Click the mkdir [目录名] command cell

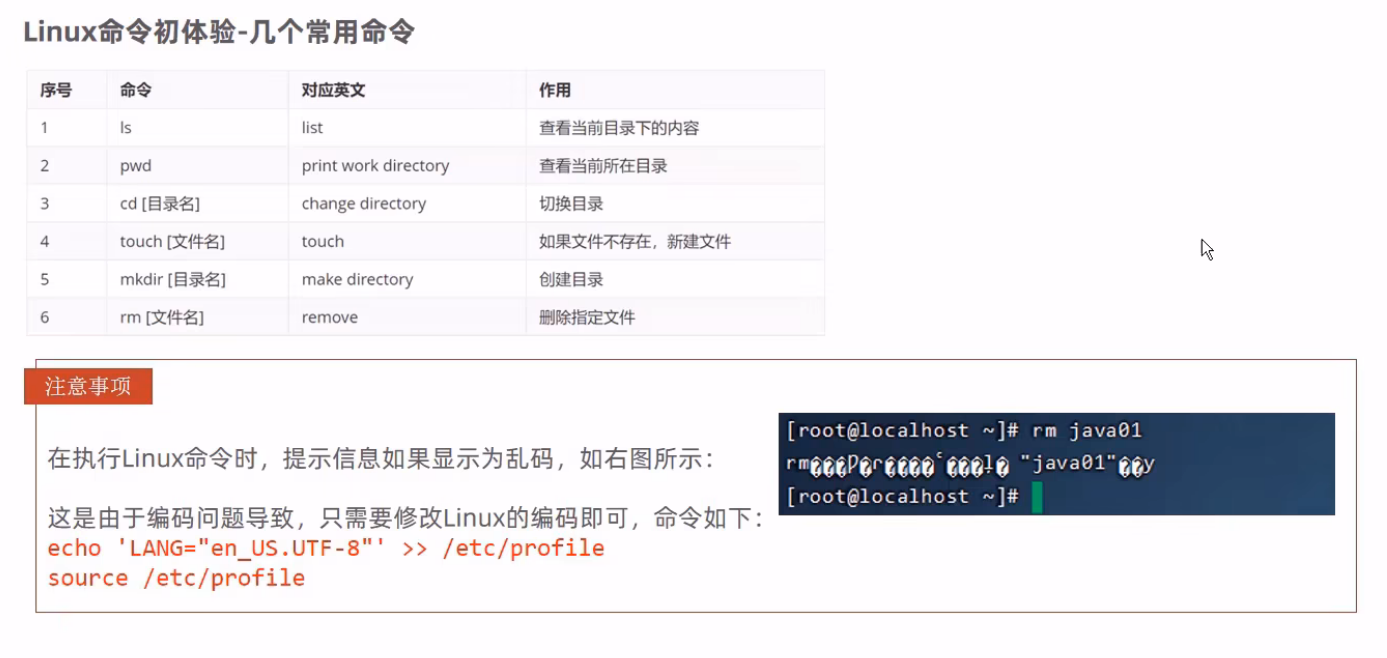click(x=172, y=280)
